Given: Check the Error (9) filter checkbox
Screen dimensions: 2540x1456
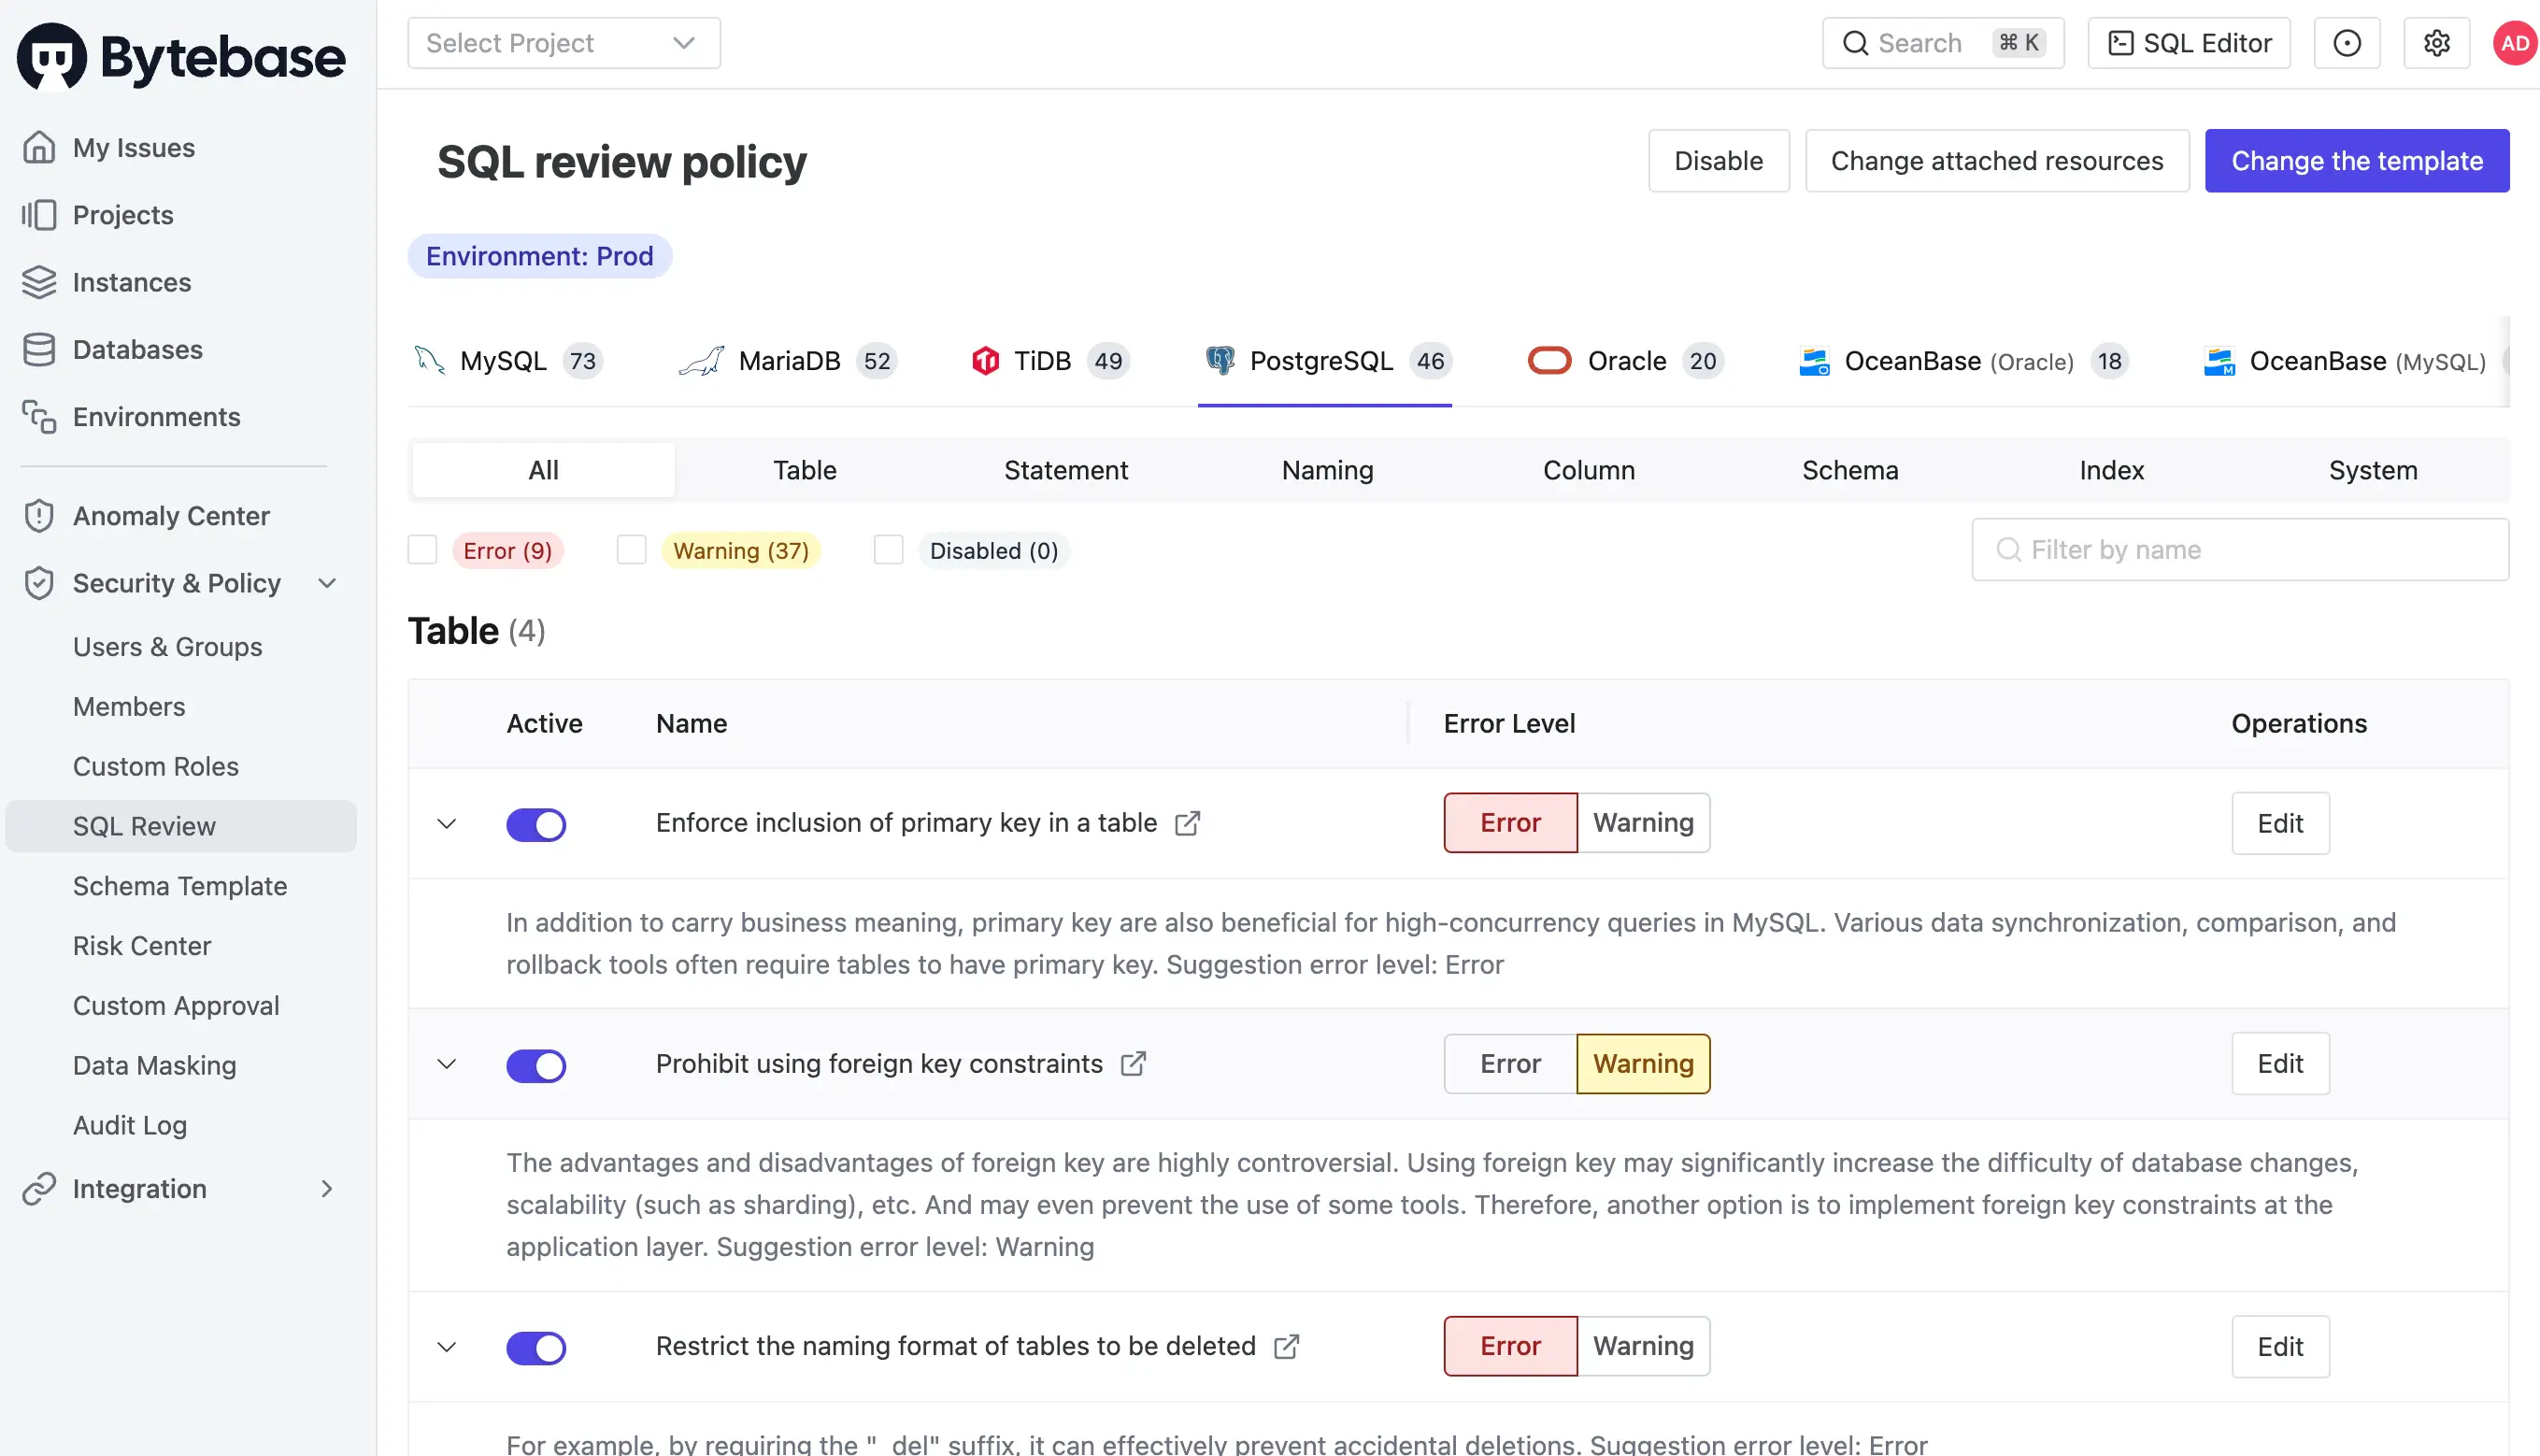Looking at the screenshot, I should [x=422, y=550].
